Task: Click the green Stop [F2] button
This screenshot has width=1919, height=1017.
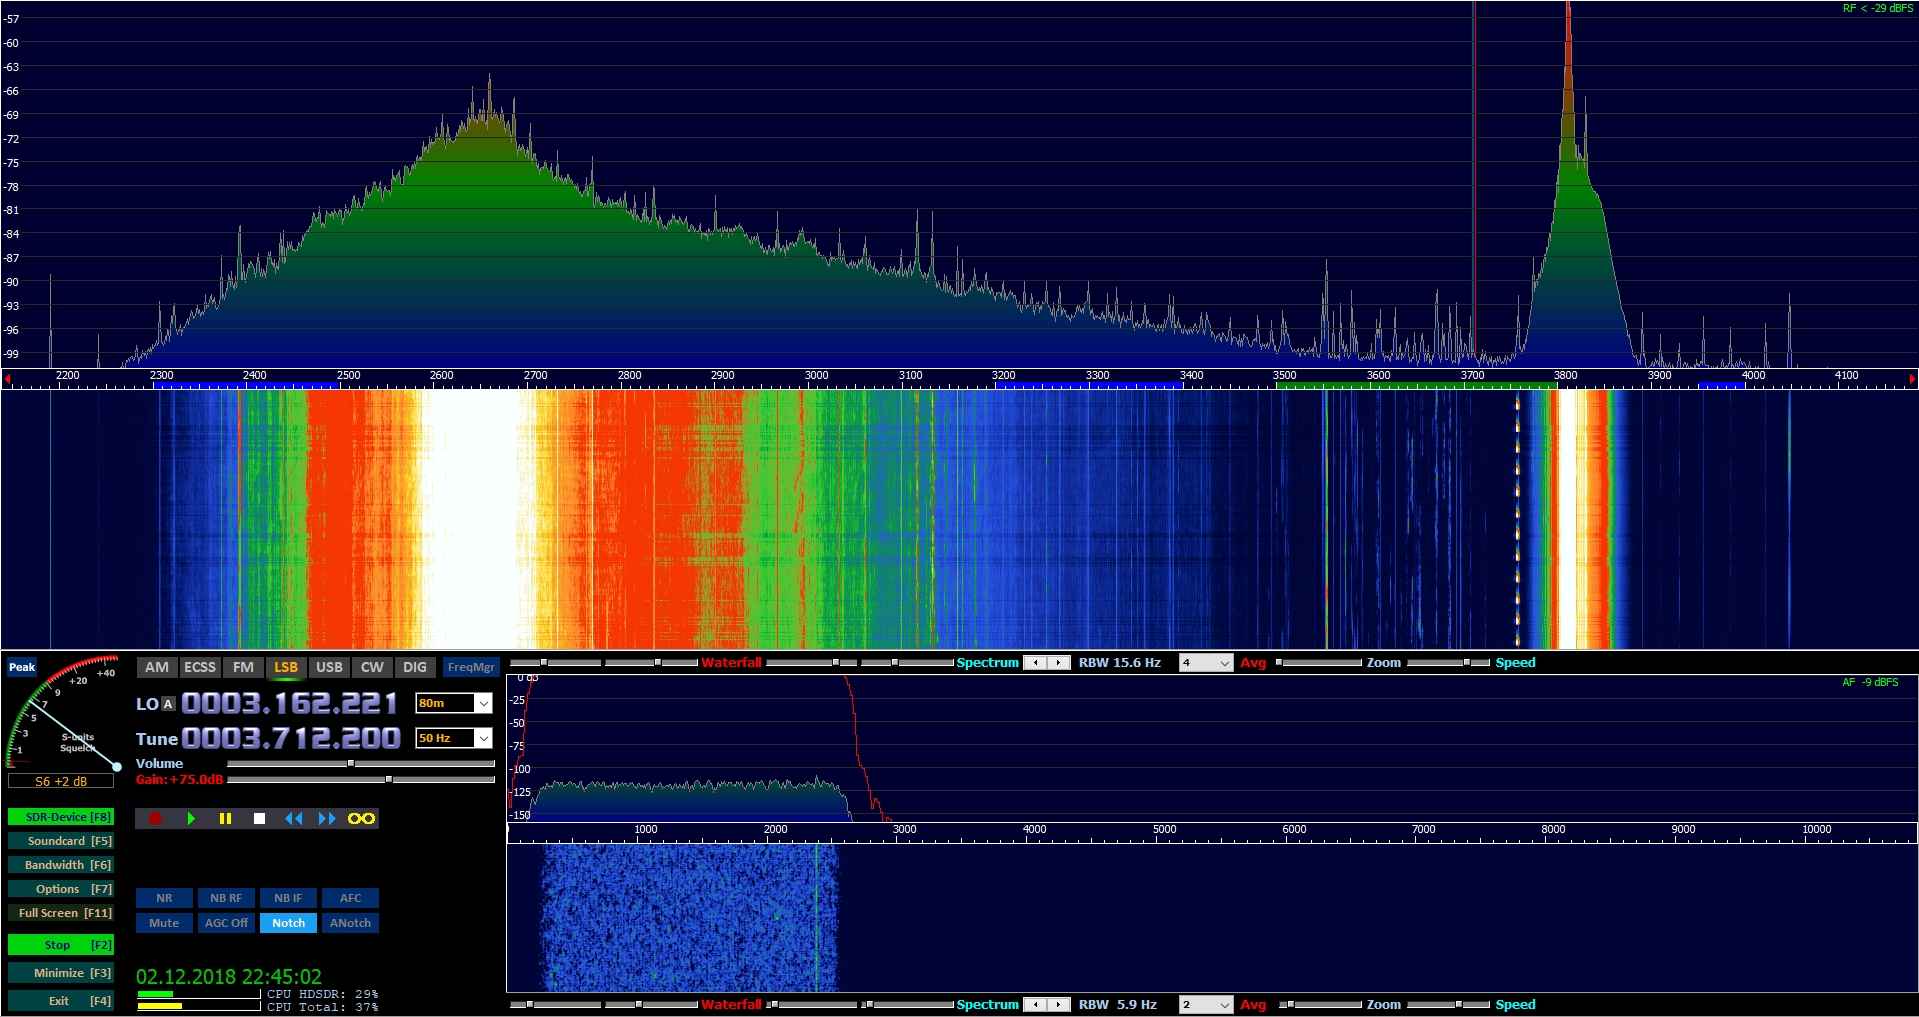Action: [61, 945]
